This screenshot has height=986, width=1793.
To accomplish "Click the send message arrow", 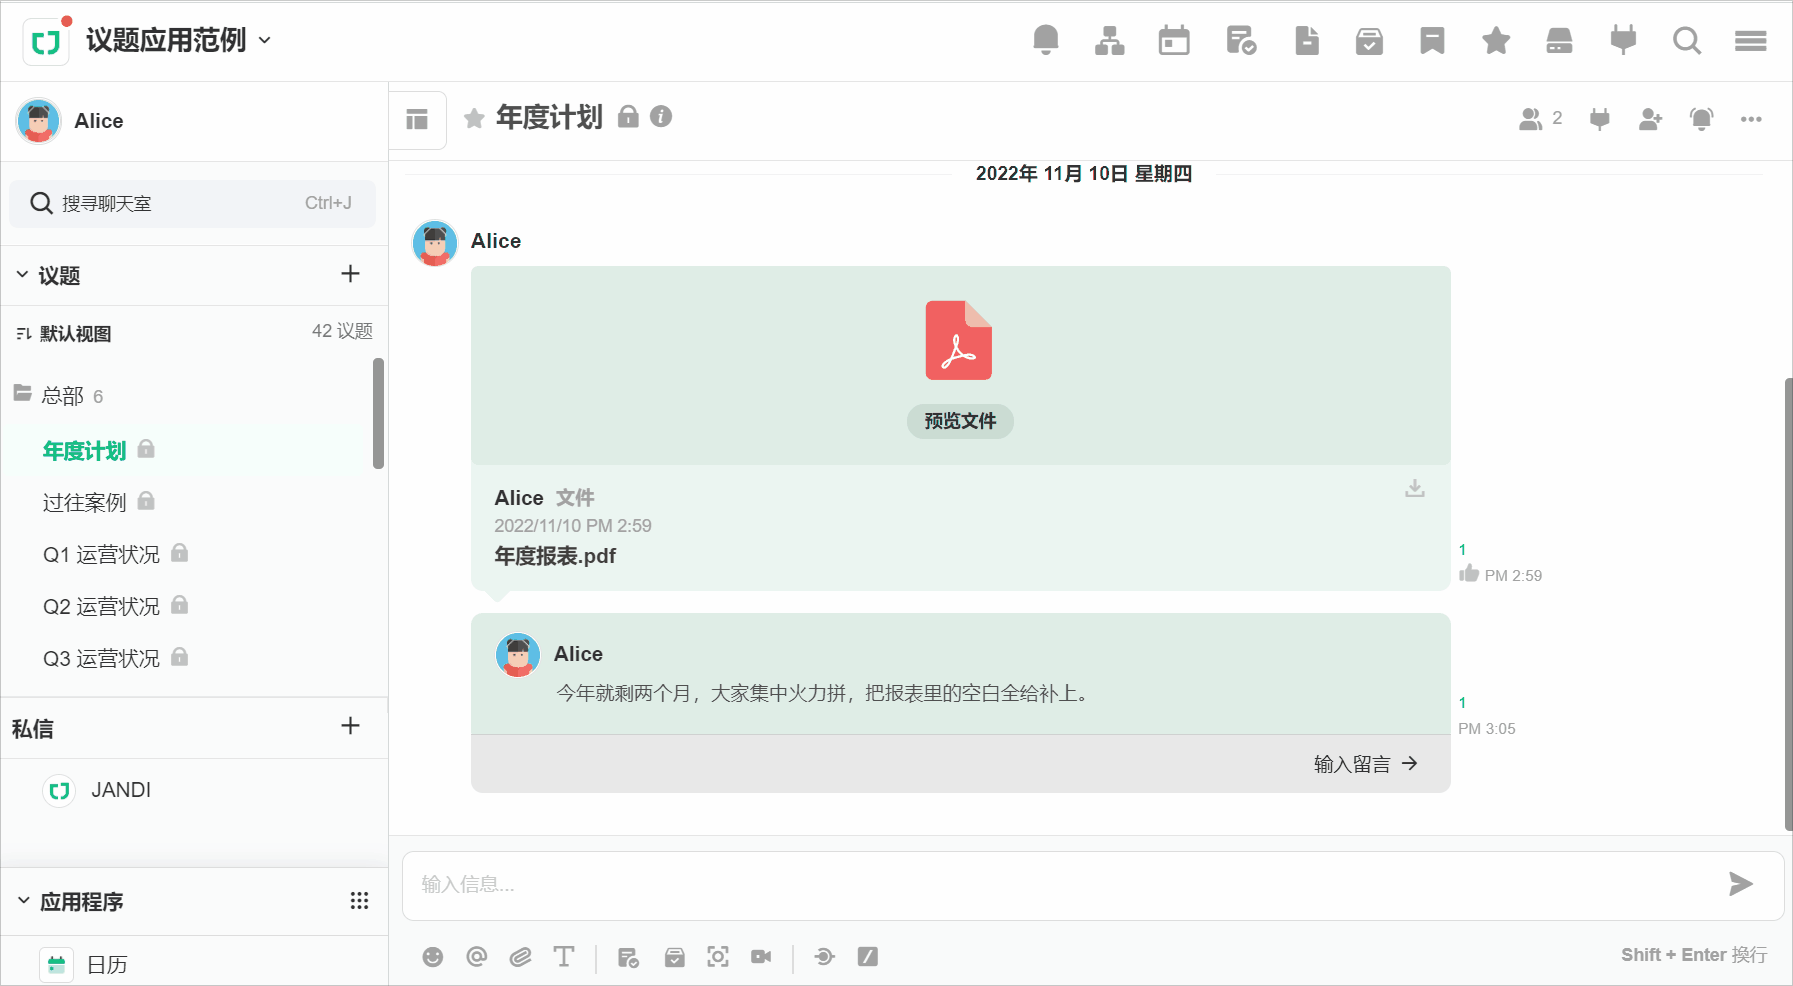I will (1740, 884).
